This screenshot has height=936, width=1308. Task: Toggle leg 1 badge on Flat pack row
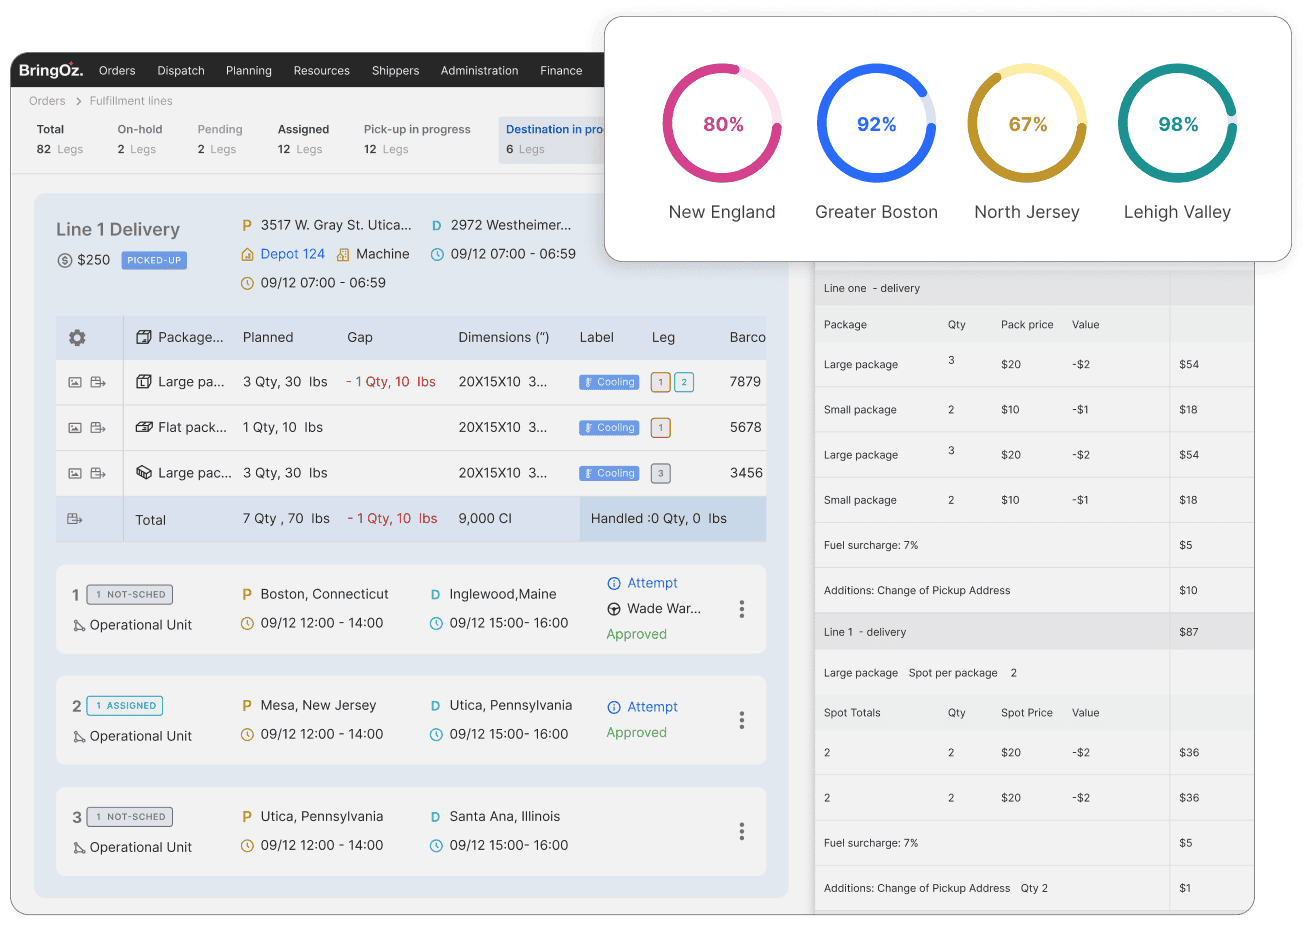tap(660, 428)
